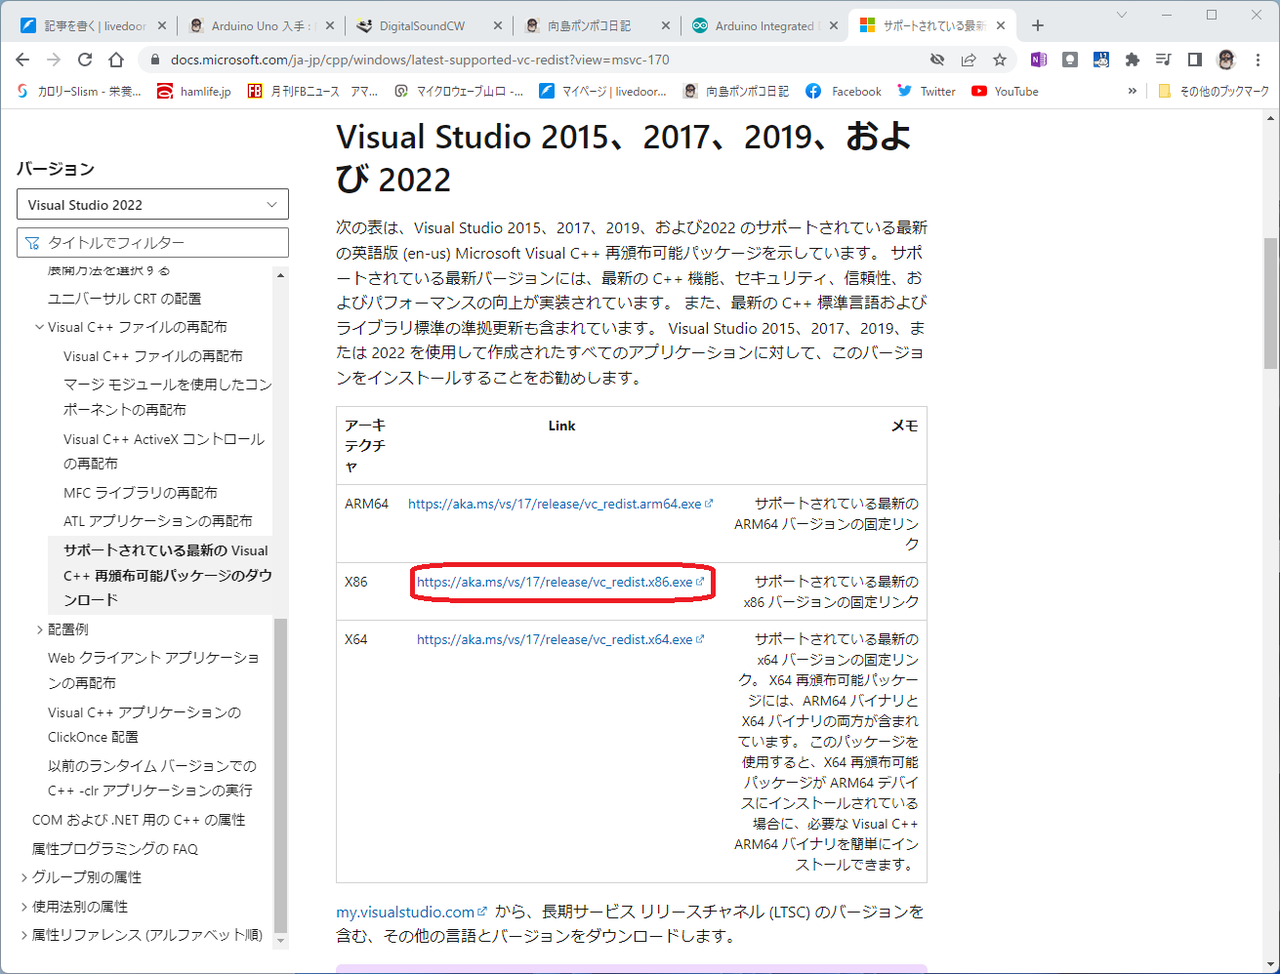Click the gray lightbulb extension icon
The height and width of the screenshot is (974, 1280).
pyautogui.click(x=1070, y=60)
